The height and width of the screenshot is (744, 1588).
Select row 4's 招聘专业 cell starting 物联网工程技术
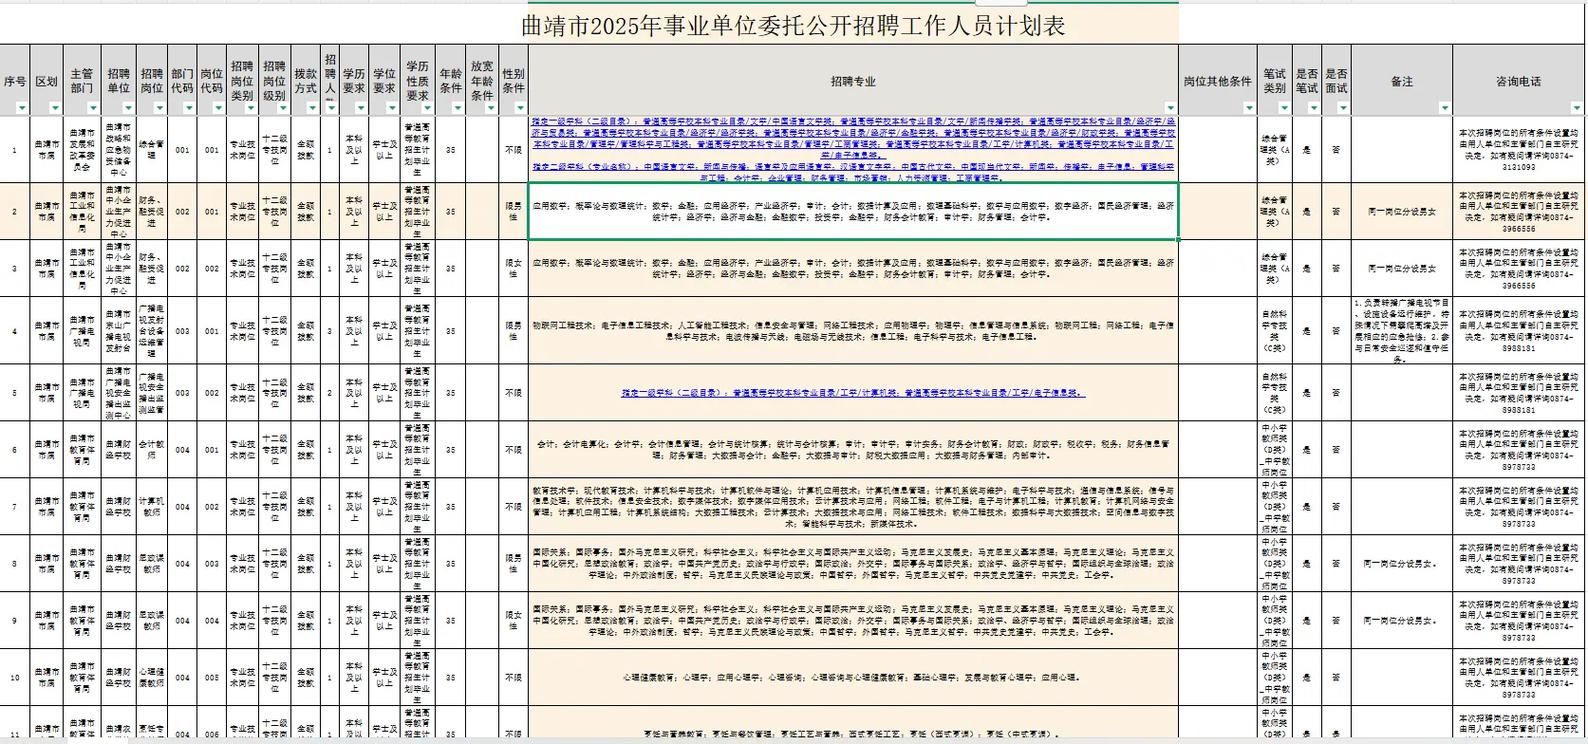tap(853, 330)
